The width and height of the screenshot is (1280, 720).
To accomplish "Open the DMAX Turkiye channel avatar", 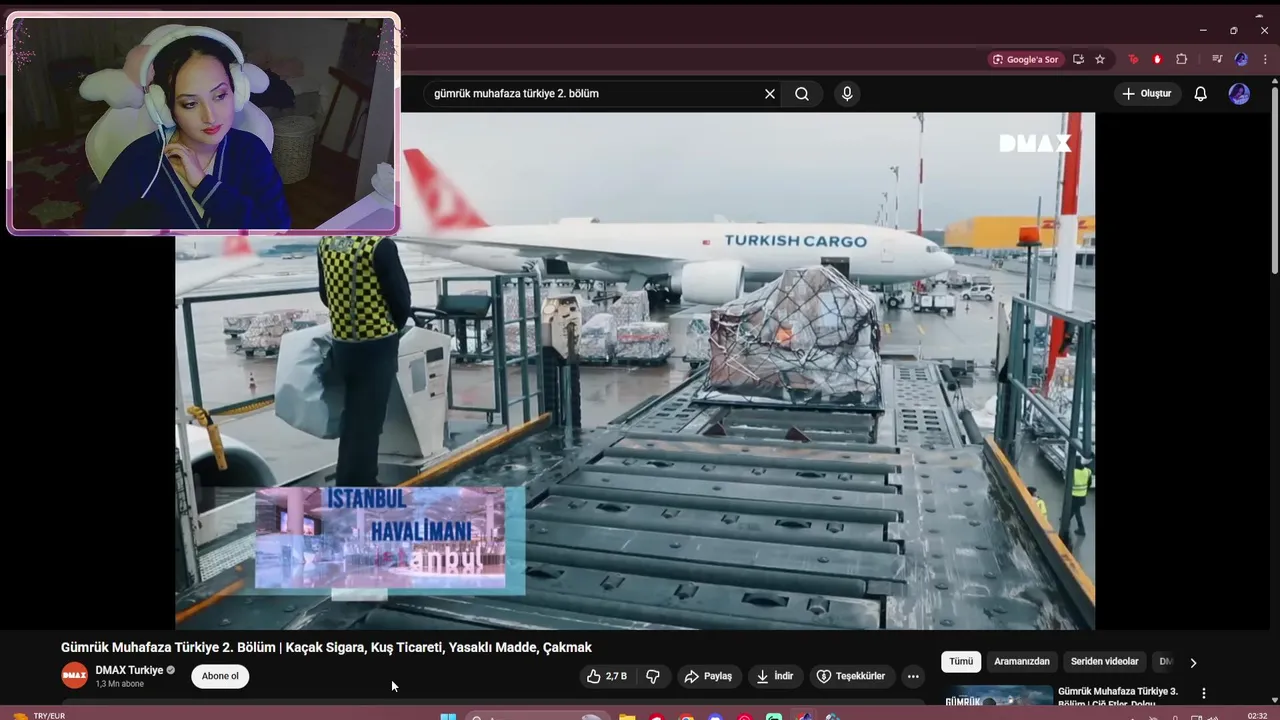I will pos(75,676).
